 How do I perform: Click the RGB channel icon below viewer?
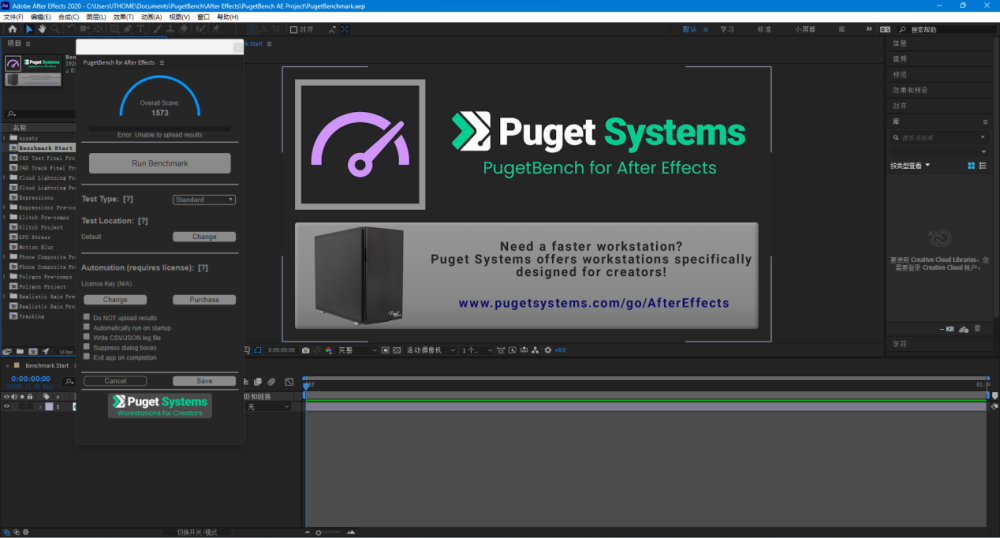328,350
